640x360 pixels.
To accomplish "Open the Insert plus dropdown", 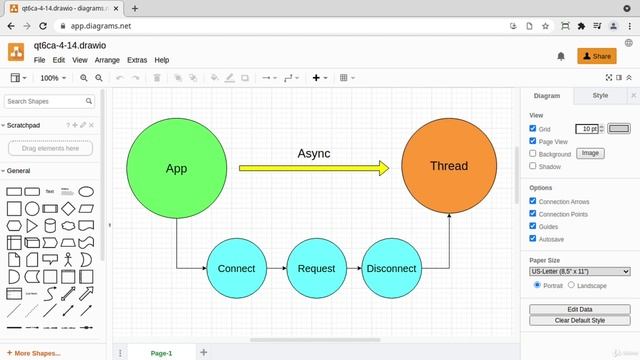I will tap(320, 78).
